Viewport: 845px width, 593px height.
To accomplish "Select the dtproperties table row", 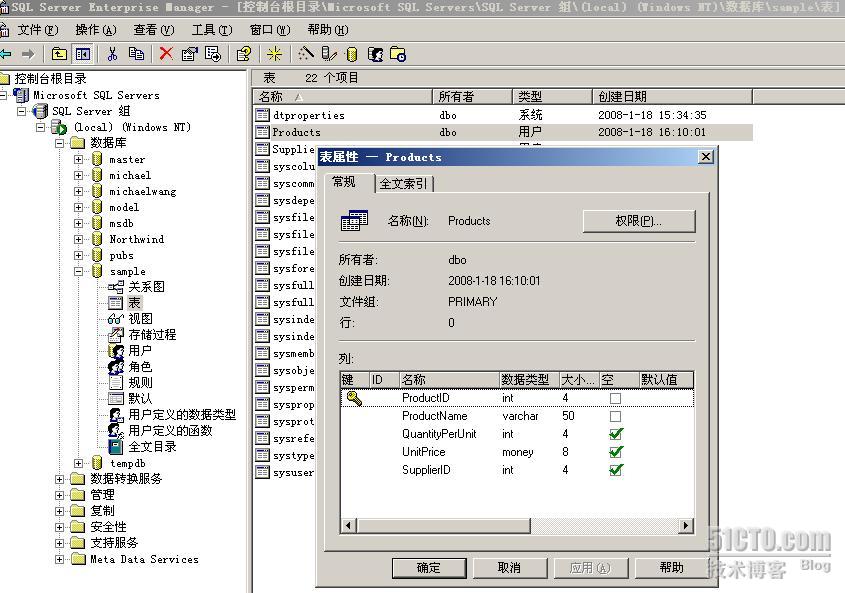I will [x=503, y=115].
